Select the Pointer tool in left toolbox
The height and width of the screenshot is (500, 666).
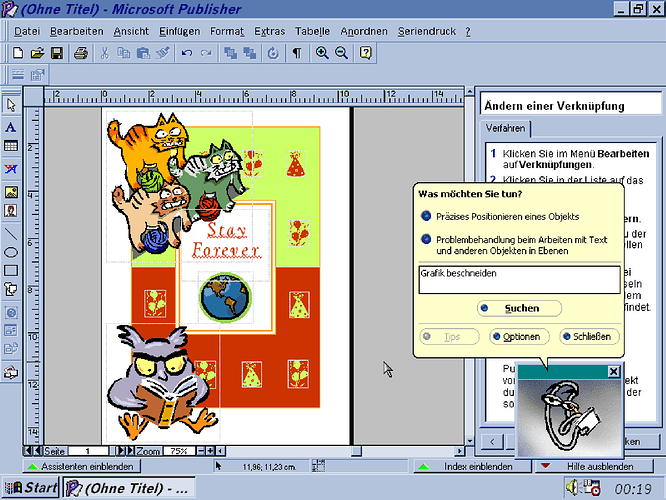[x=11, y=105]
